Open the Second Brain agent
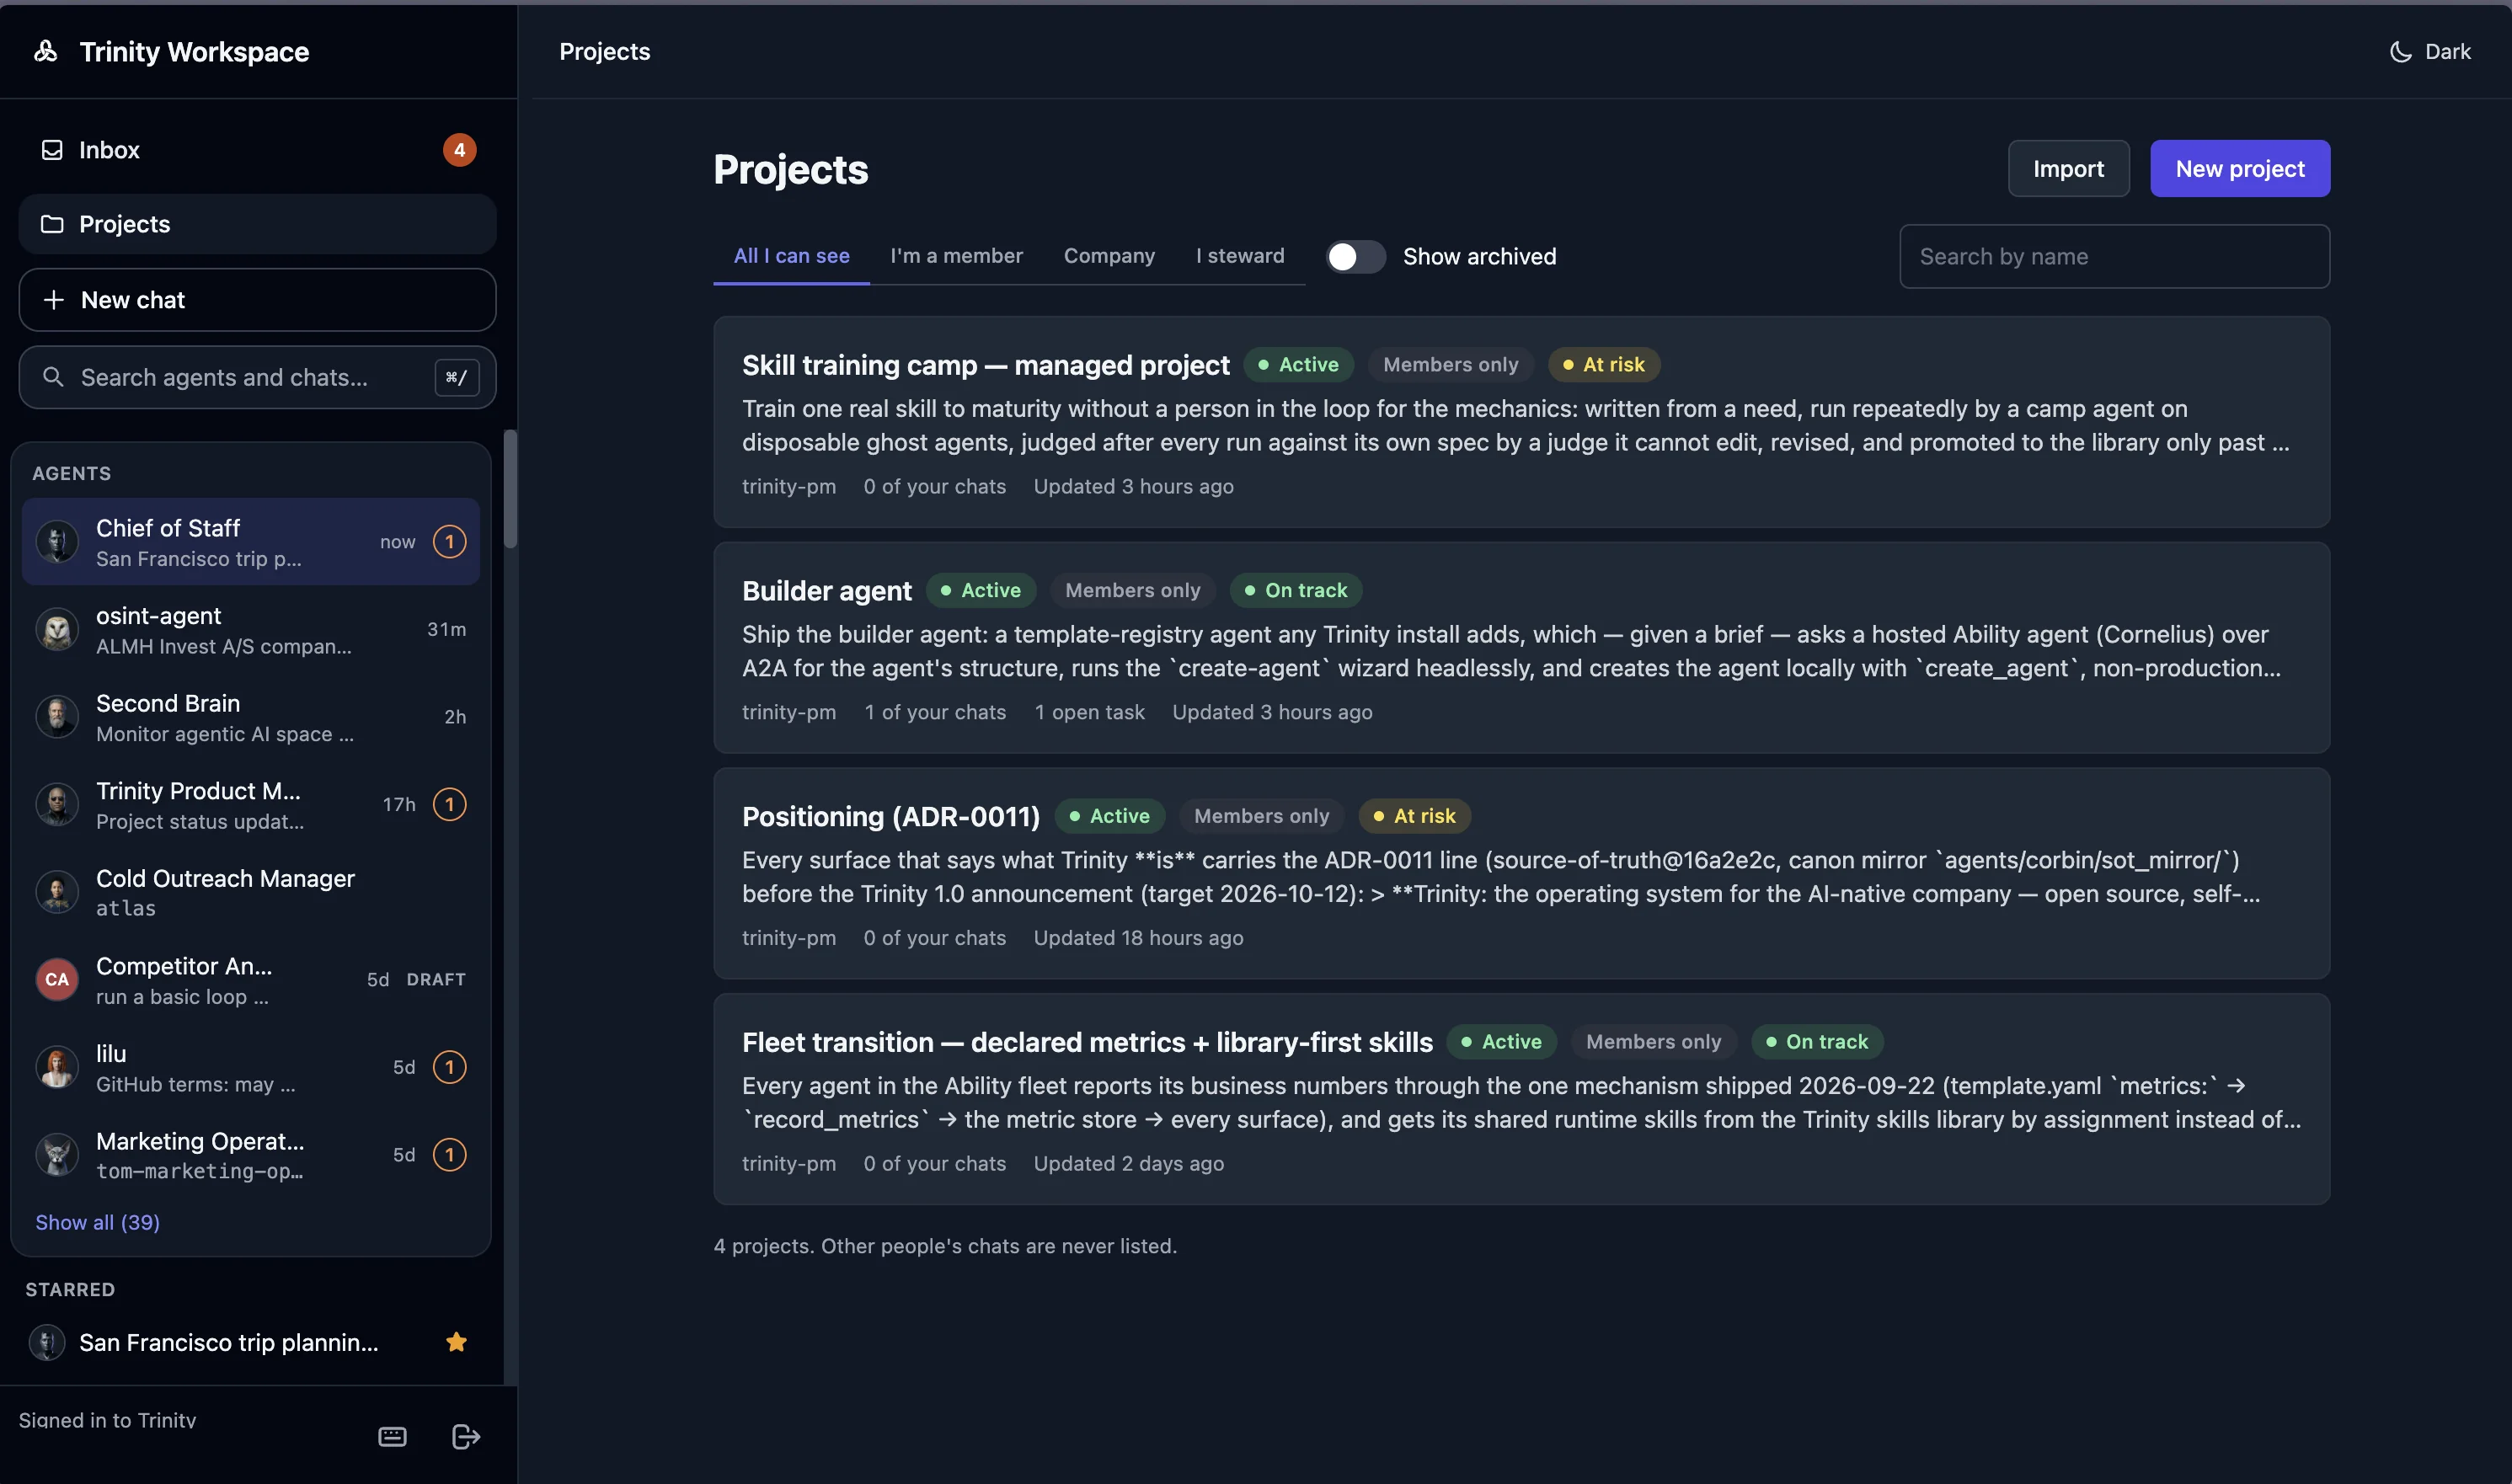The width and height of the screenshot is (2512, 1484). point(250,717)
